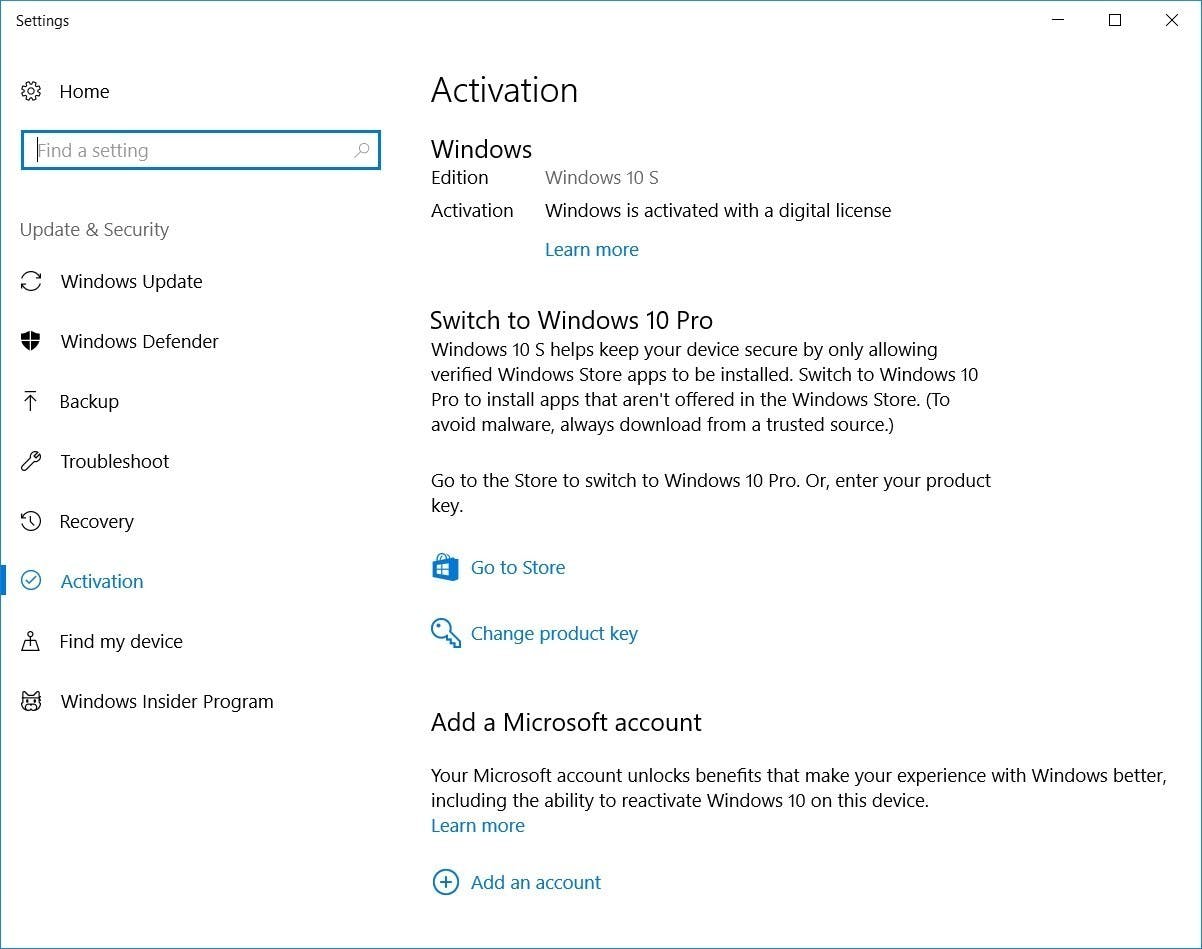Screen dimensions: 1202x949
Task: Click the Windows Update sync icon
Action: click(31, 281)
